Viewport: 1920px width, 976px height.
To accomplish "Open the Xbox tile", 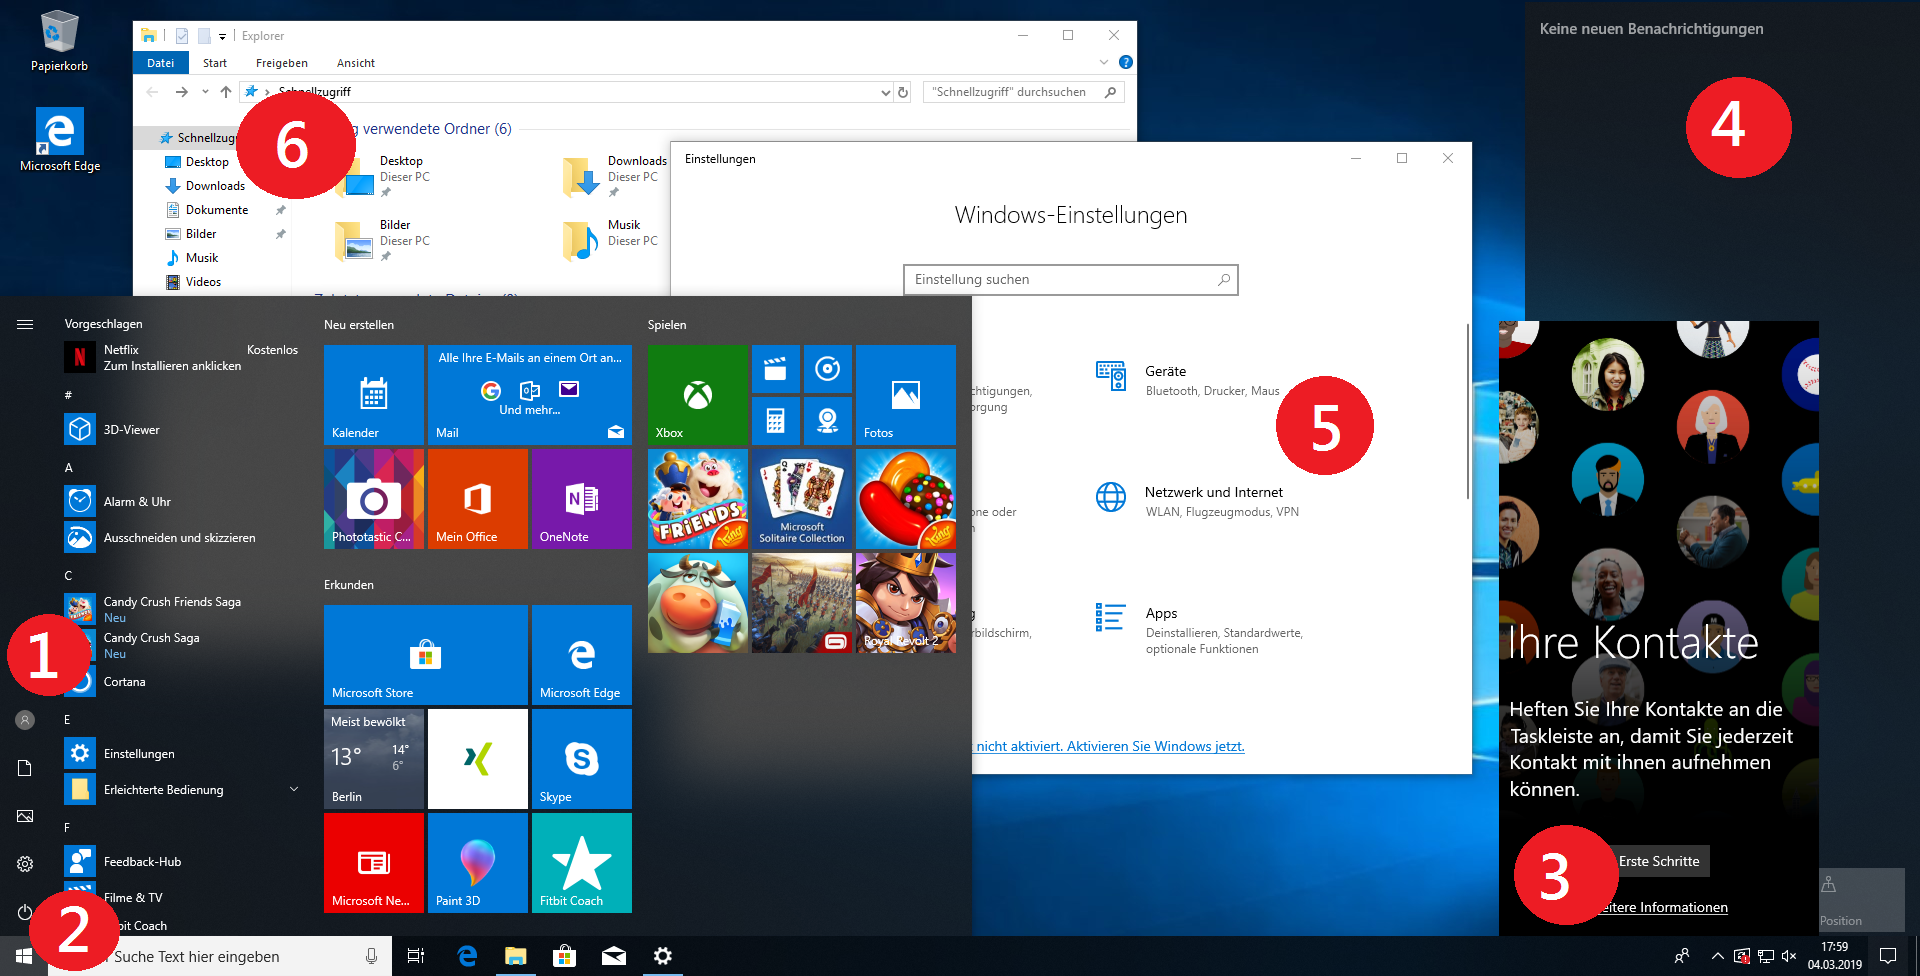I will click(x=697, y=395).
